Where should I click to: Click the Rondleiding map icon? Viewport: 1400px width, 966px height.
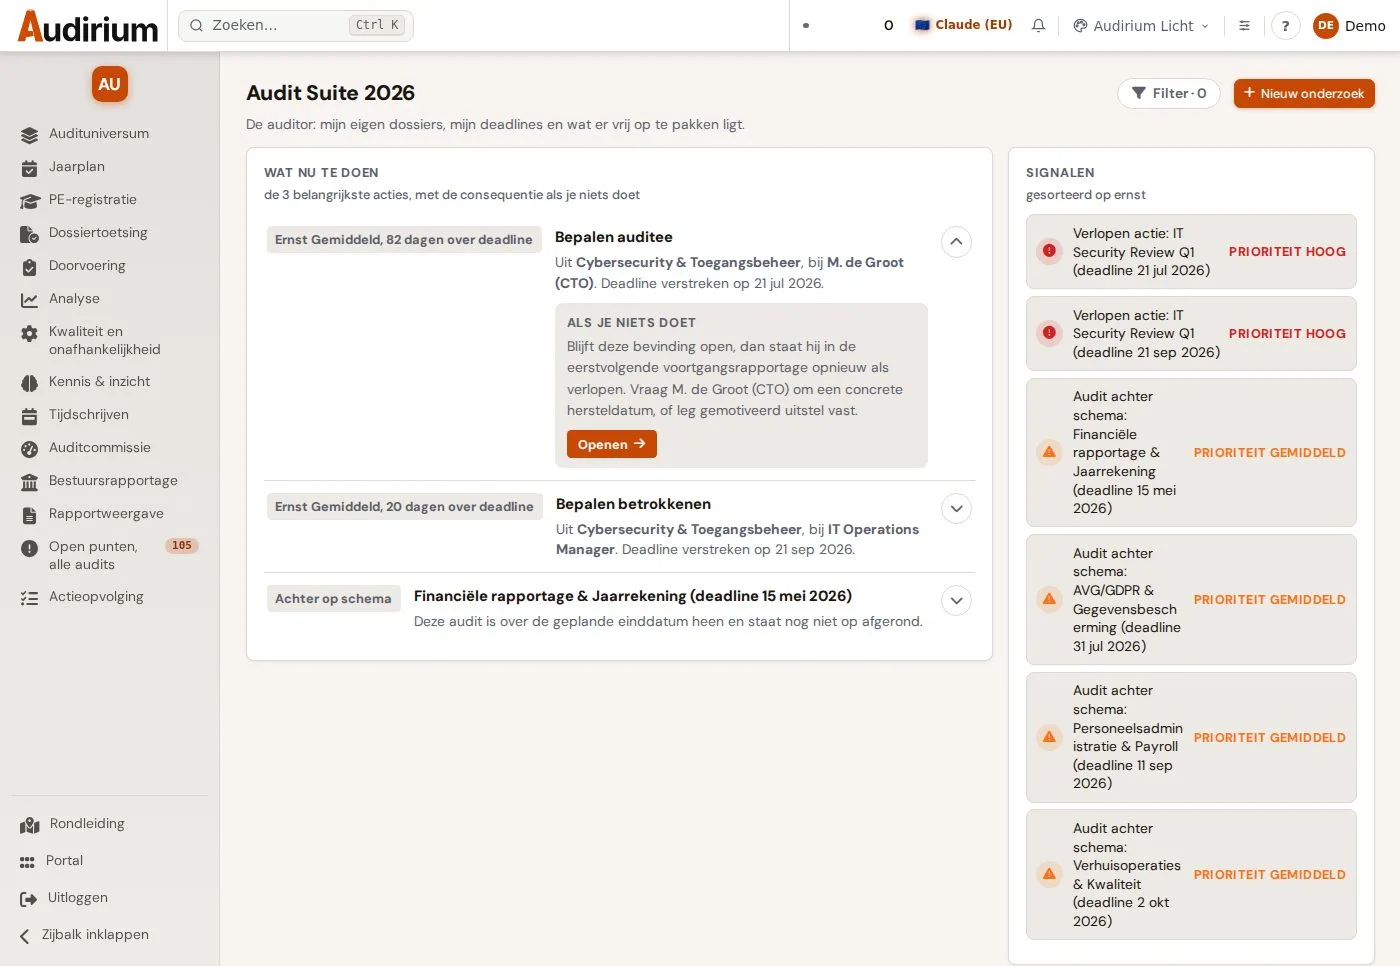pyautogui.click(x=30, y=824)
